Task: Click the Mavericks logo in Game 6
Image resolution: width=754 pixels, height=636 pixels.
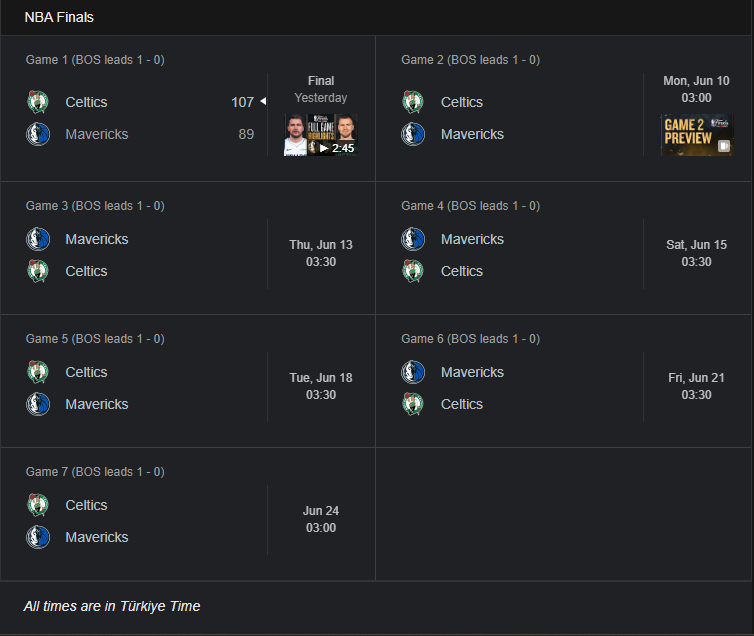Action: point(413,372)
